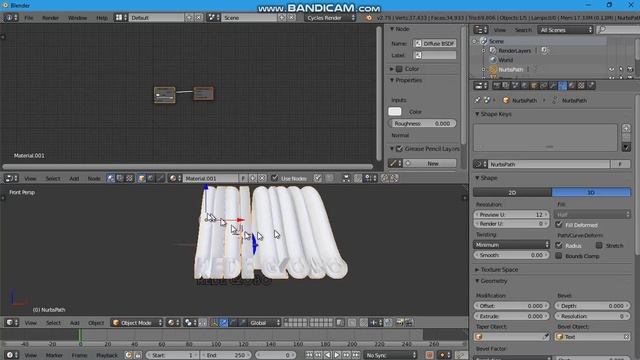Open the Cycles Render engine dropdown

(x=331, y=18)
